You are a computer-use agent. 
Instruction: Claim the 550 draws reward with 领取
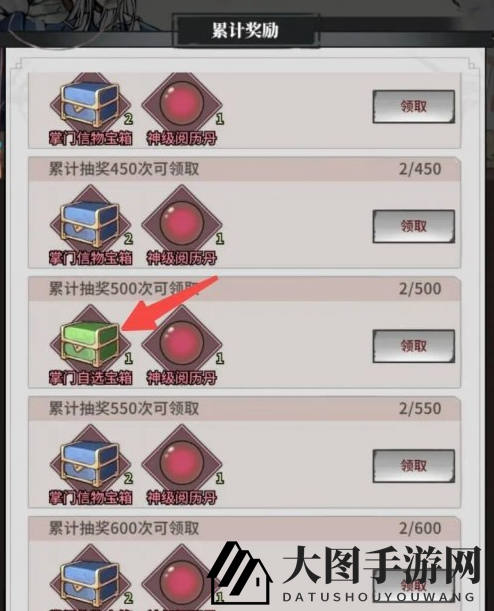point(414,466)
